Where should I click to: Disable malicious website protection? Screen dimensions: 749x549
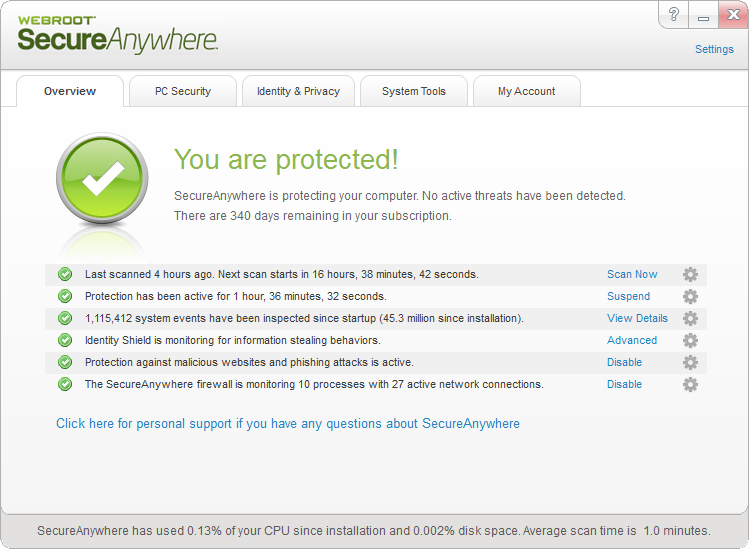coord(624,363)
